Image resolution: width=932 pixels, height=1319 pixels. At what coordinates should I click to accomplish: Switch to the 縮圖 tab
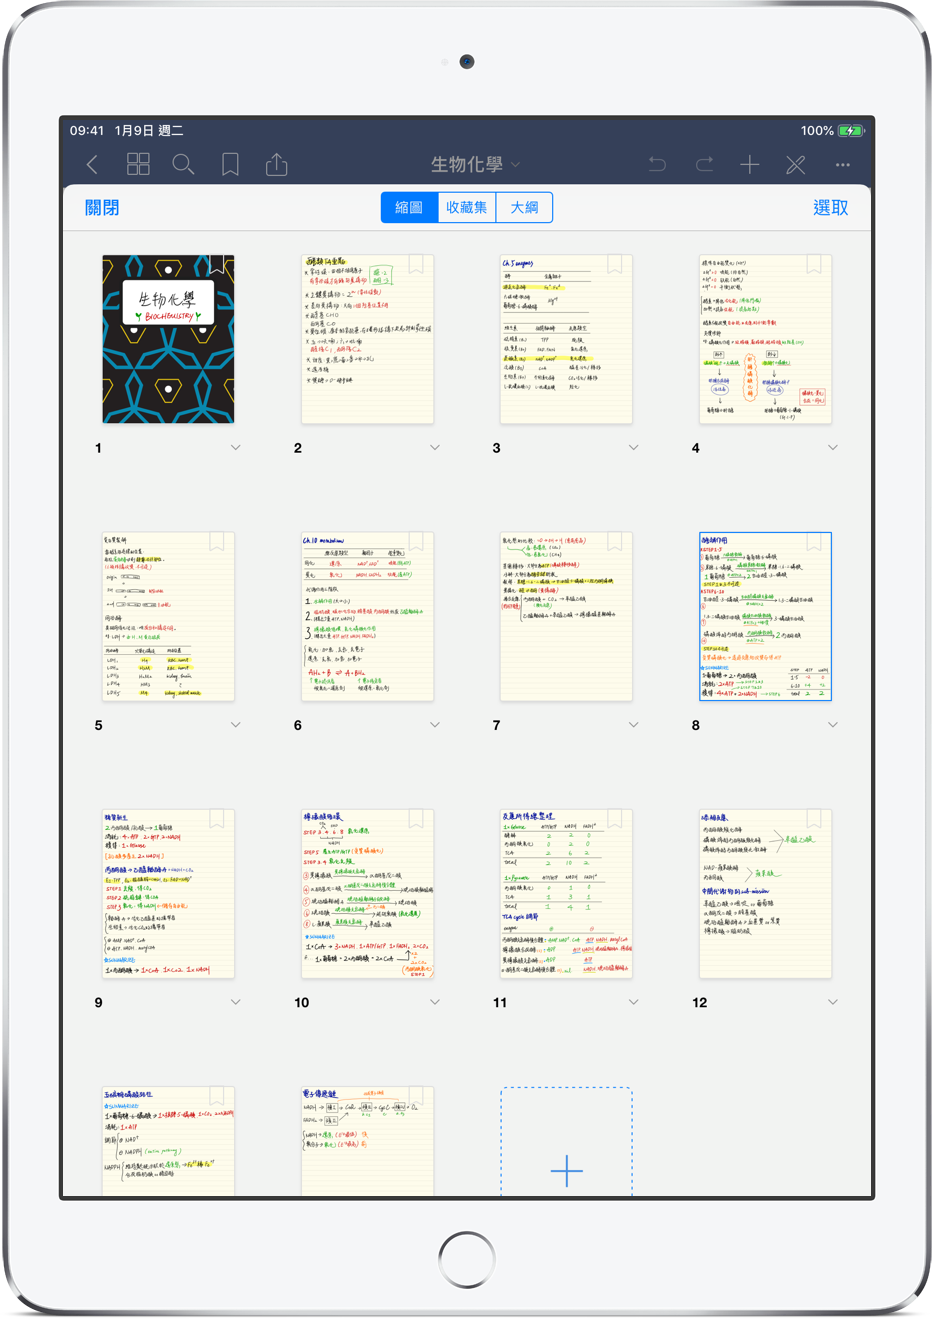(409, 207)
